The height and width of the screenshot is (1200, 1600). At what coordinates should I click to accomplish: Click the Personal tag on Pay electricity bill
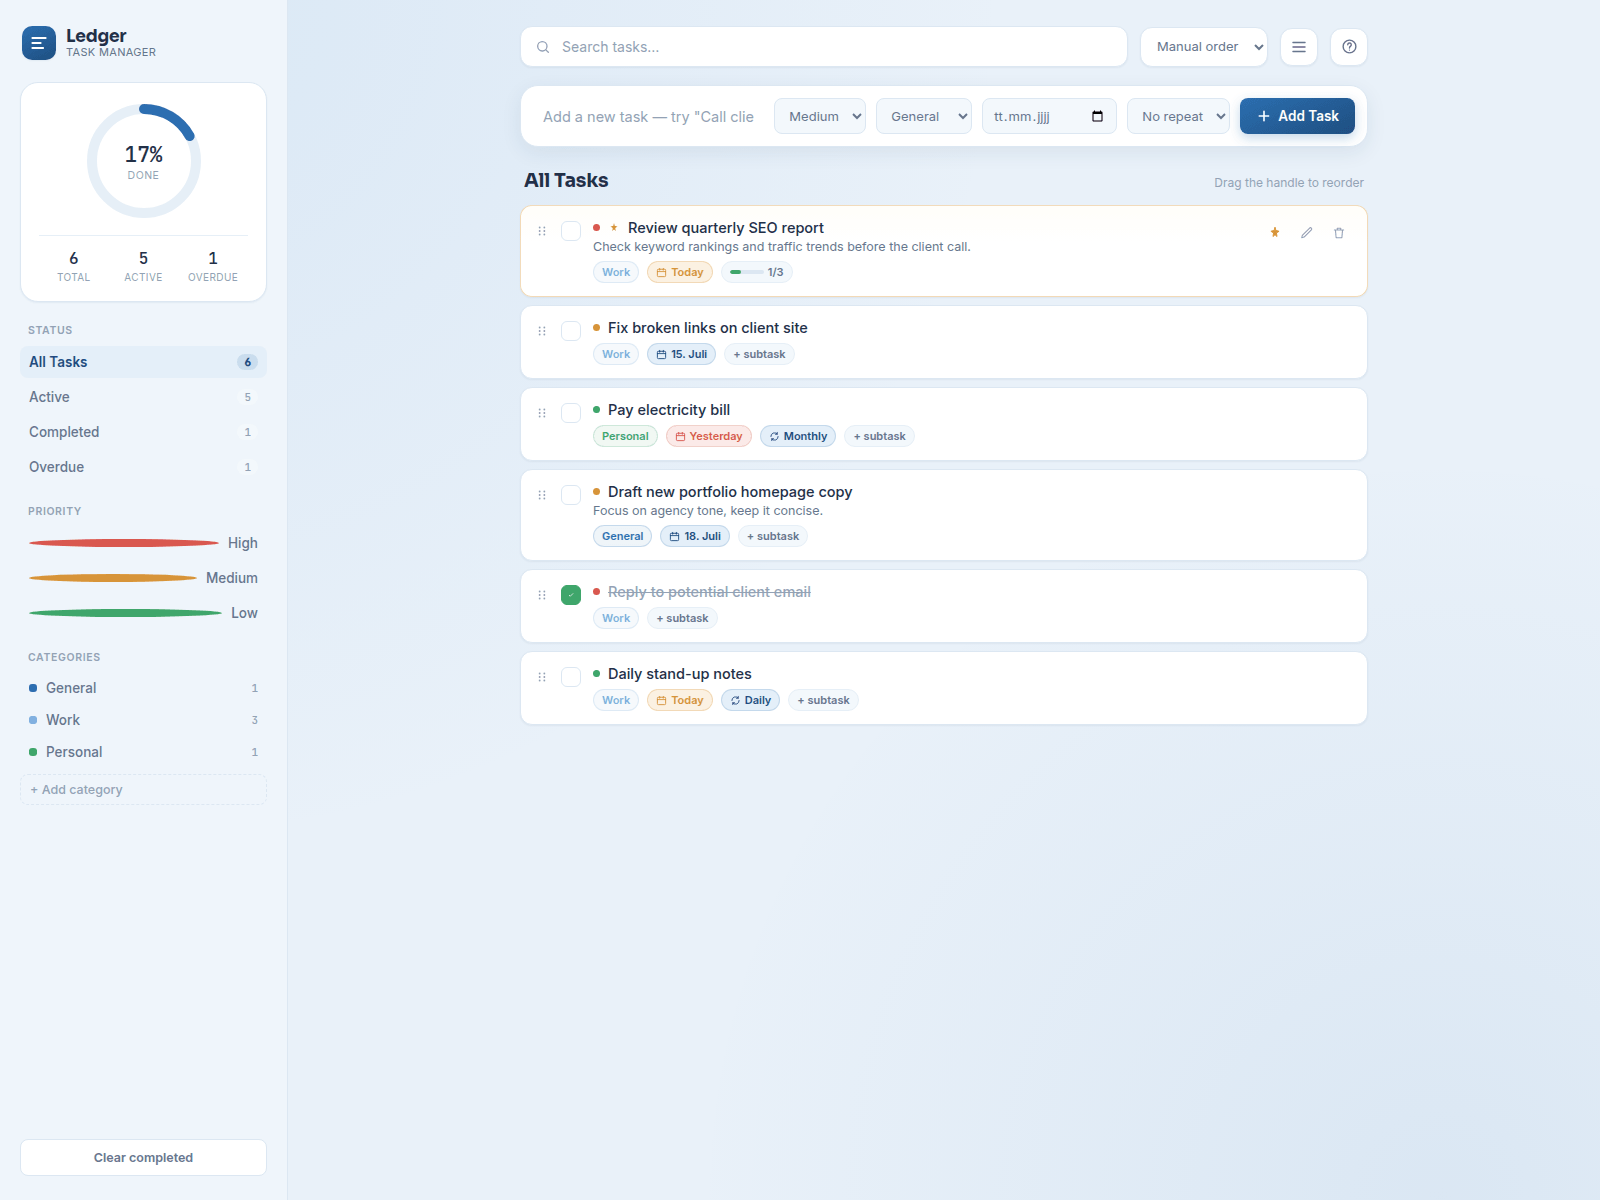[x=625, y=436]
